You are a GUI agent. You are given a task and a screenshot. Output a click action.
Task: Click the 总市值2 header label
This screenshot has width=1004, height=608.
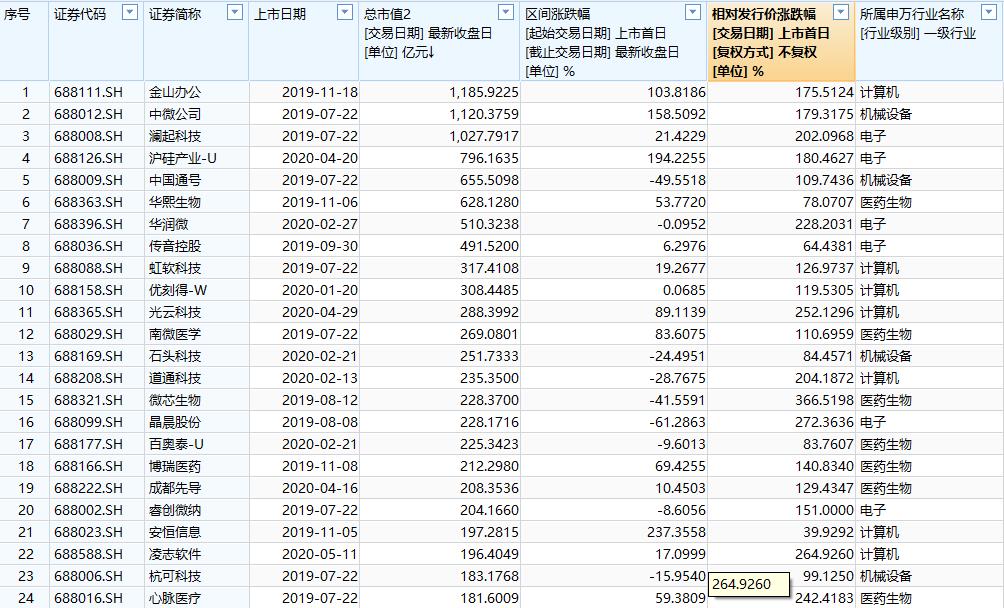(x=387, y=14)
